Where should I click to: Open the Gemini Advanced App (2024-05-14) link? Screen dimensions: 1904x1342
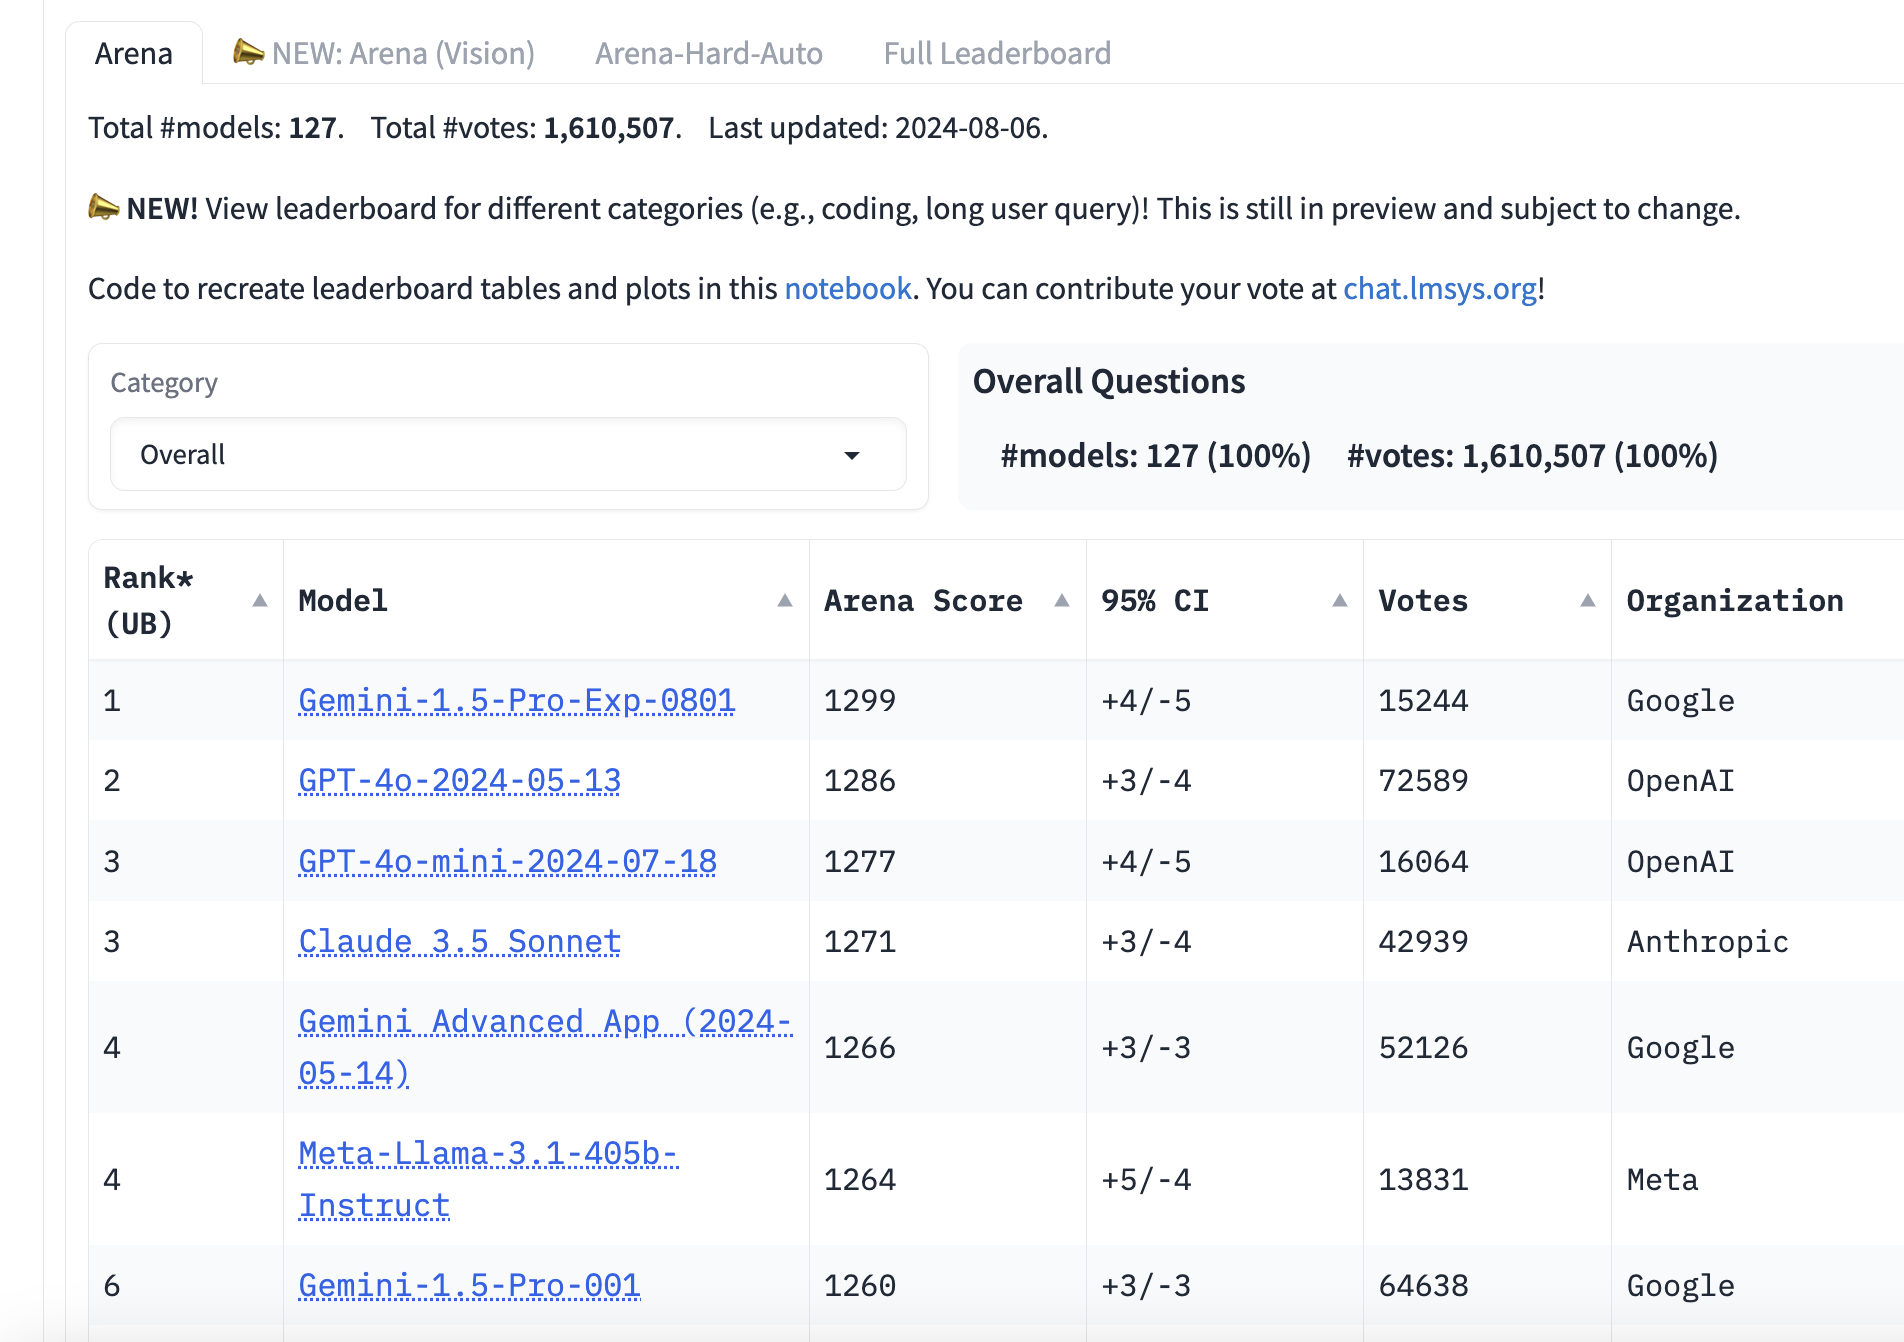546,1047
